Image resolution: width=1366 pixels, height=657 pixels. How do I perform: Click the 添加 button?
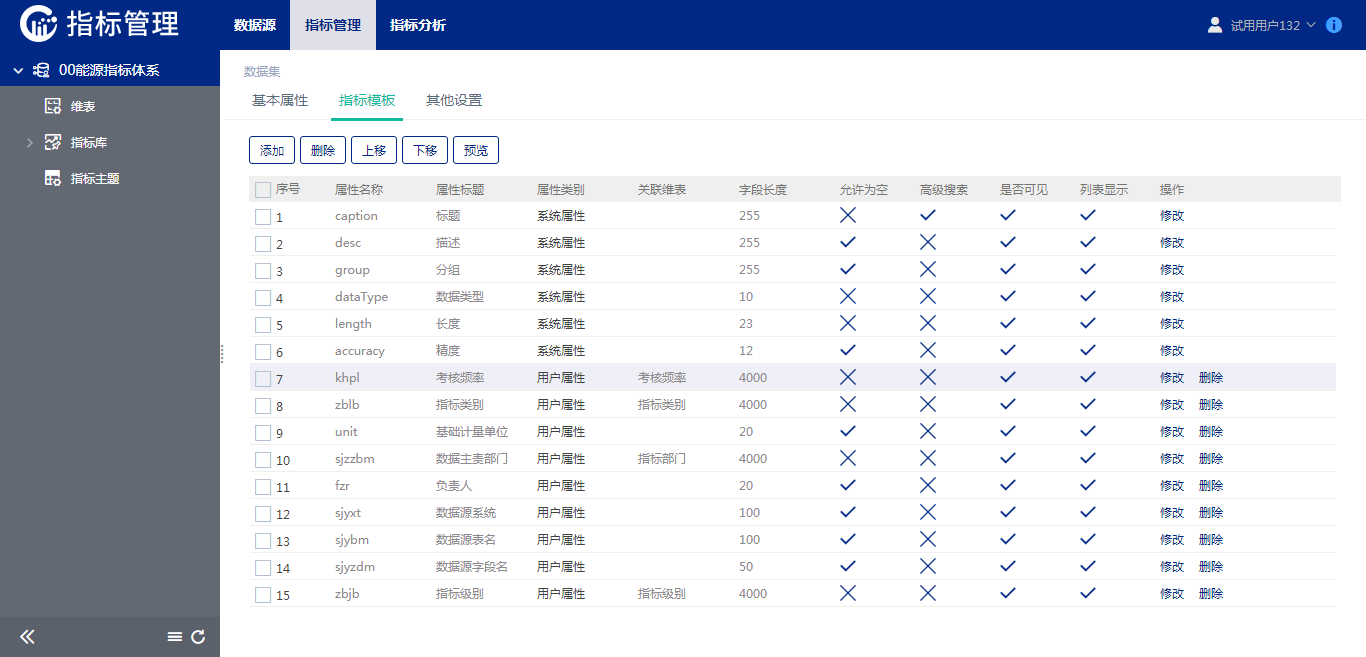click(271, 149)
